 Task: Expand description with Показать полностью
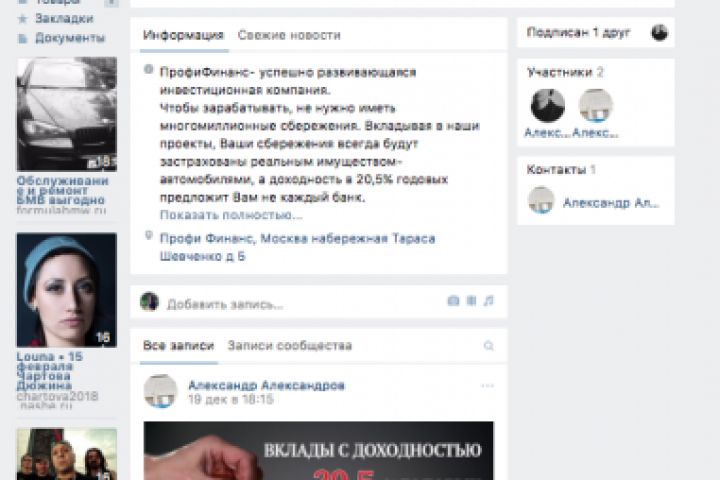pyautogui.click(x=231, y=215)
